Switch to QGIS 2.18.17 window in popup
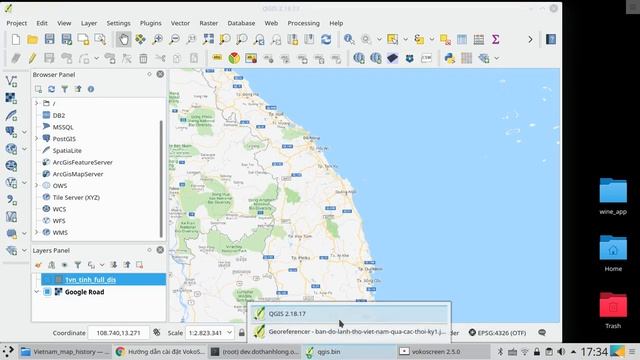Image resolution: width=640 pixels, height=360 pixels. [x=350, y=313]
